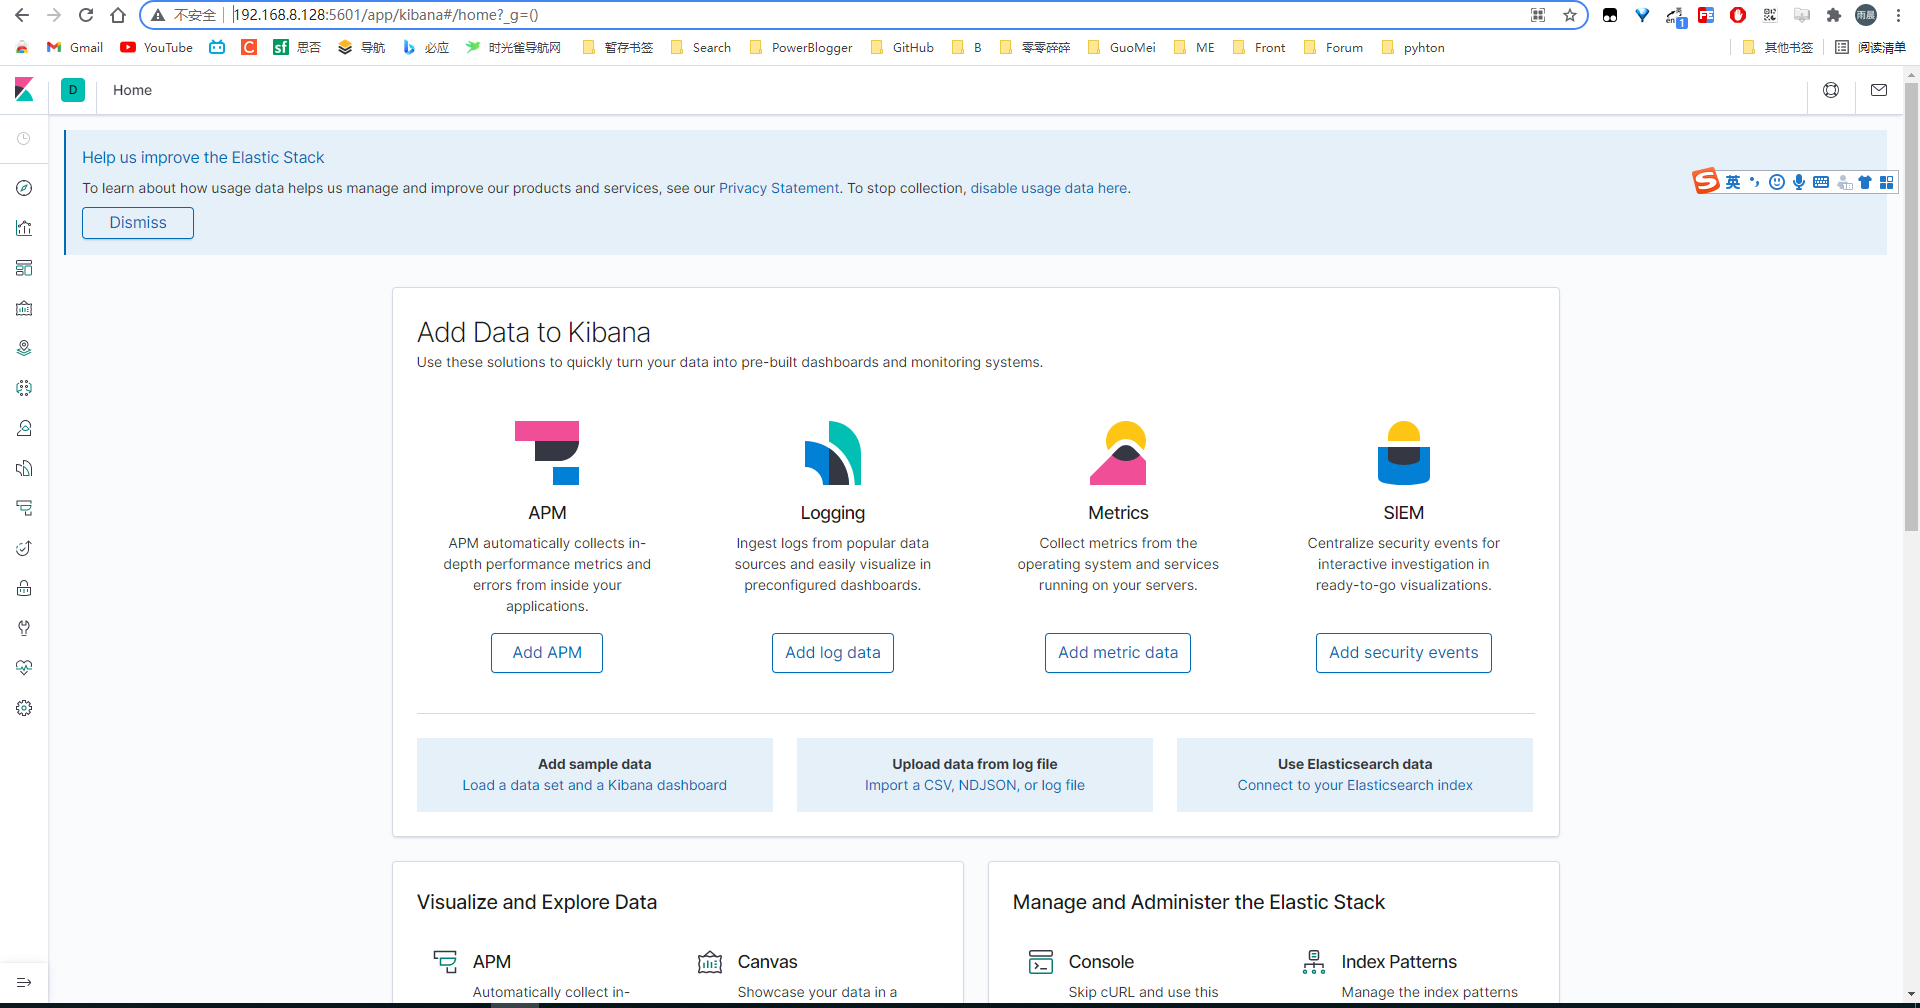1920x1008 pixels.
Task: Open the browser profile avatar
Action: coord(1866,15)
